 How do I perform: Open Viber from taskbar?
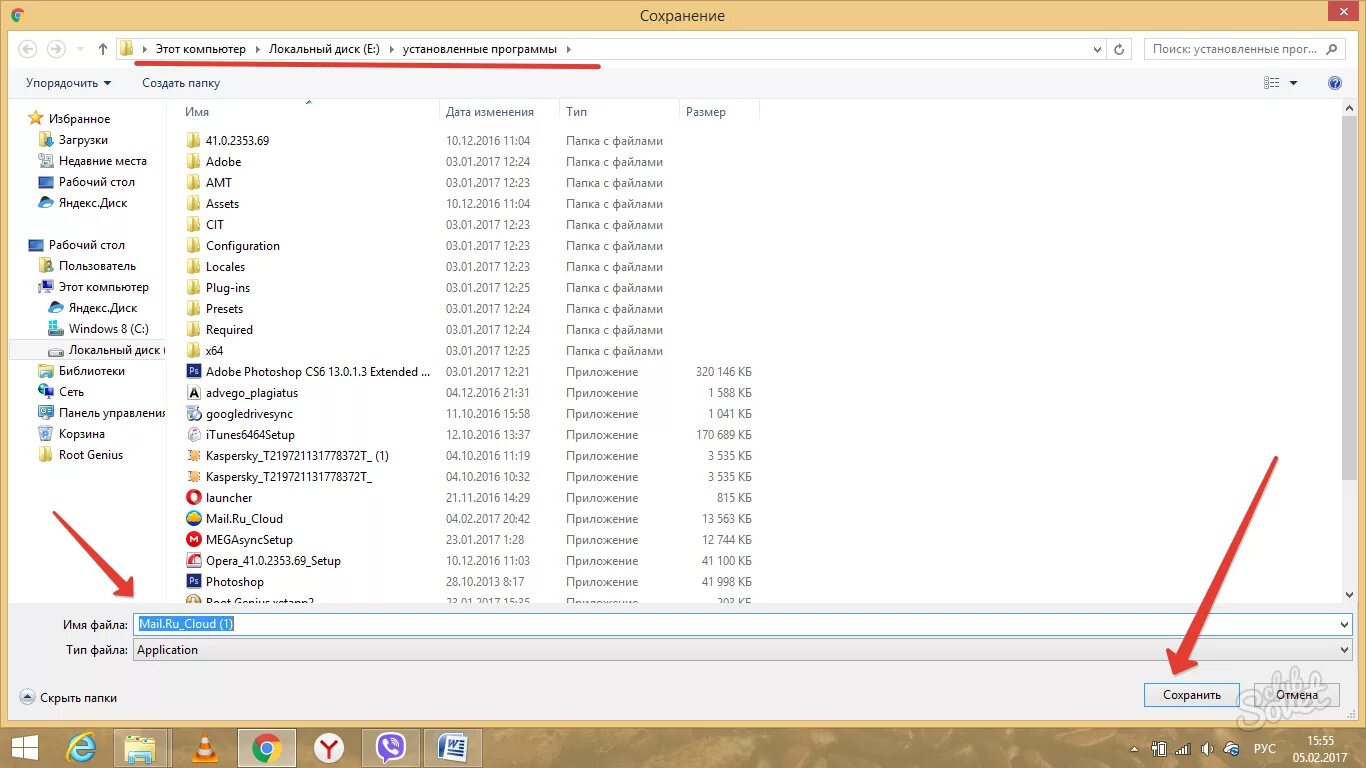[x=391, y=747]
